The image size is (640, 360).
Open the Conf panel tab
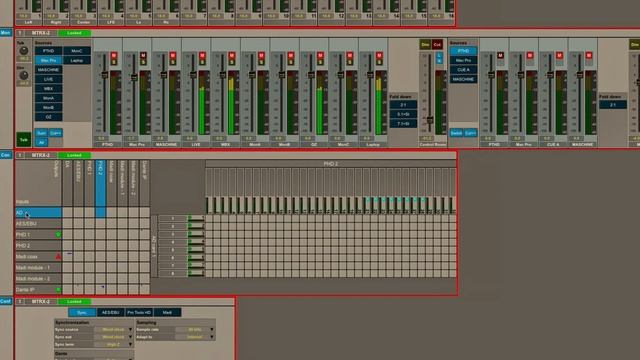point(6,301)
